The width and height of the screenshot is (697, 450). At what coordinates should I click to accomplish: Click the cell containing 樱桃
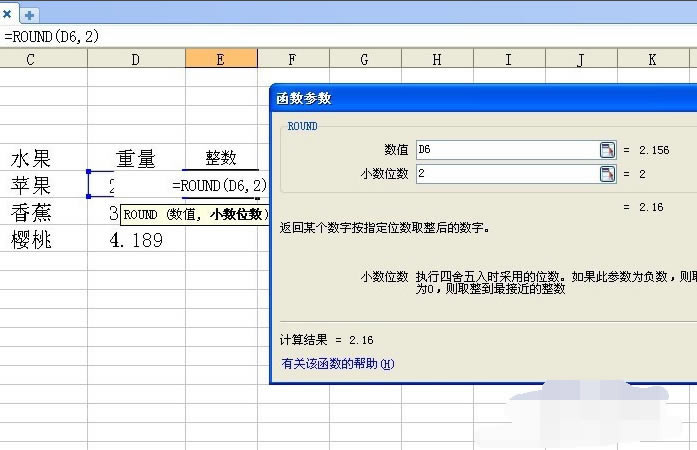tap(44, 239)
